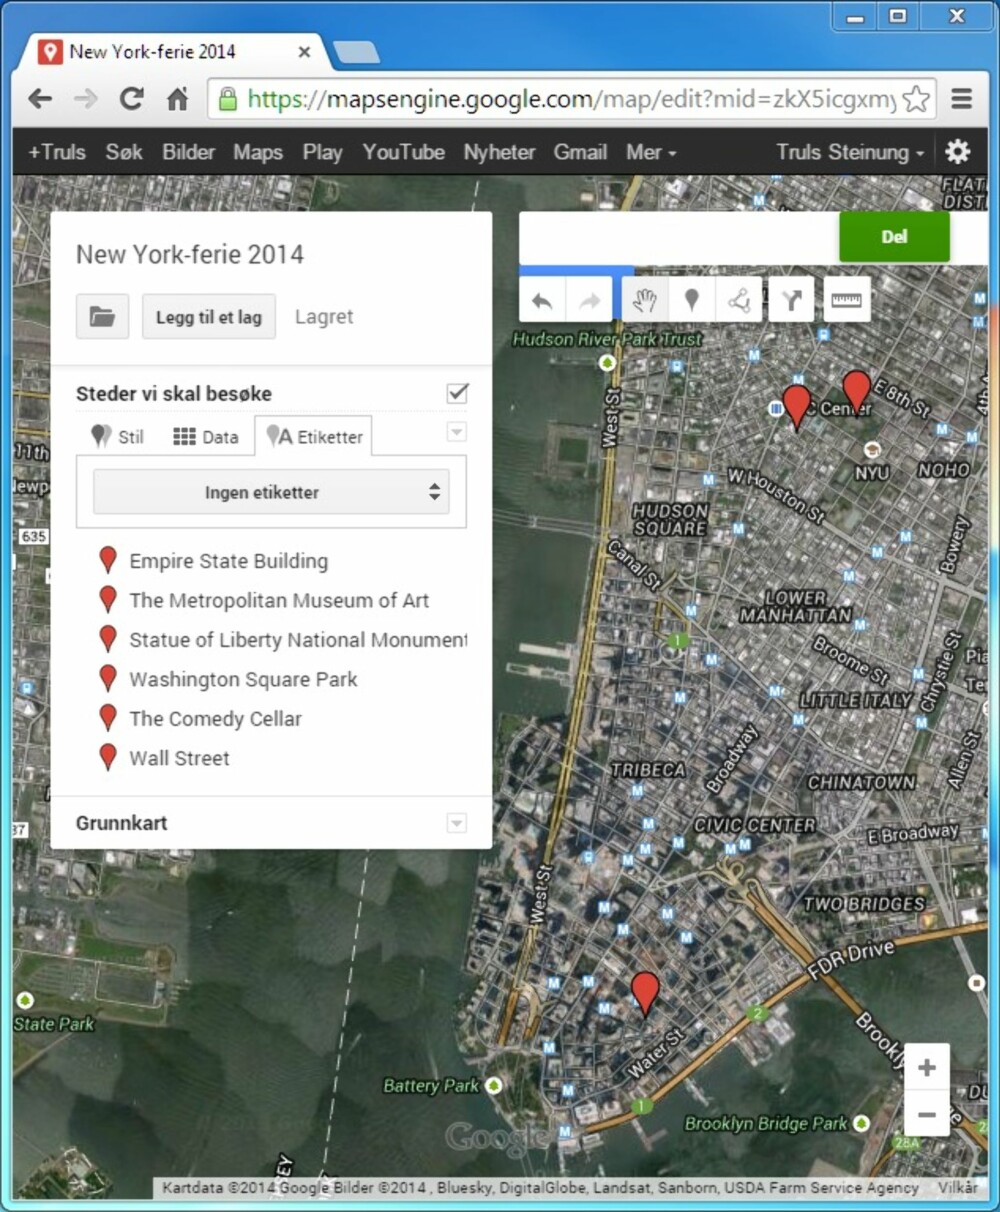Click the browser back arrow
This screenshot has width=1000, height=1212.
point(40,99)
